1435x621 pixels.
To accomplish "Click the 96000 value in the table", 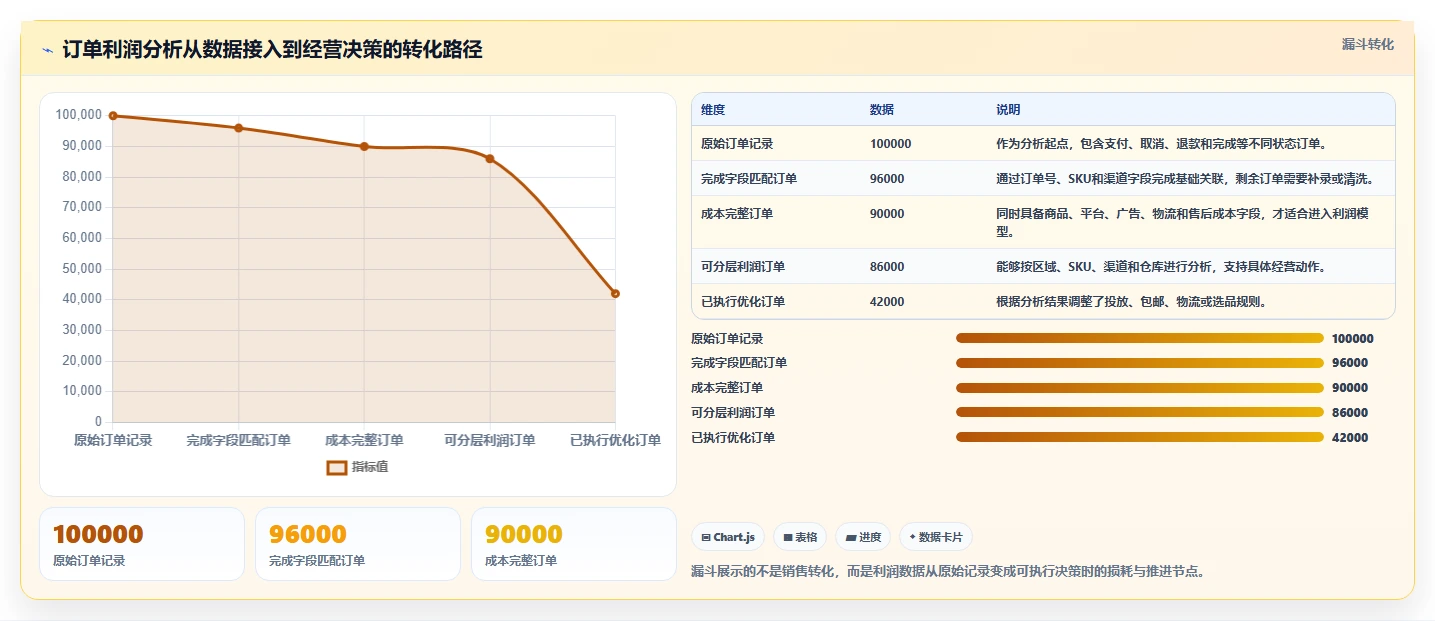I will (x=887, y=179).
